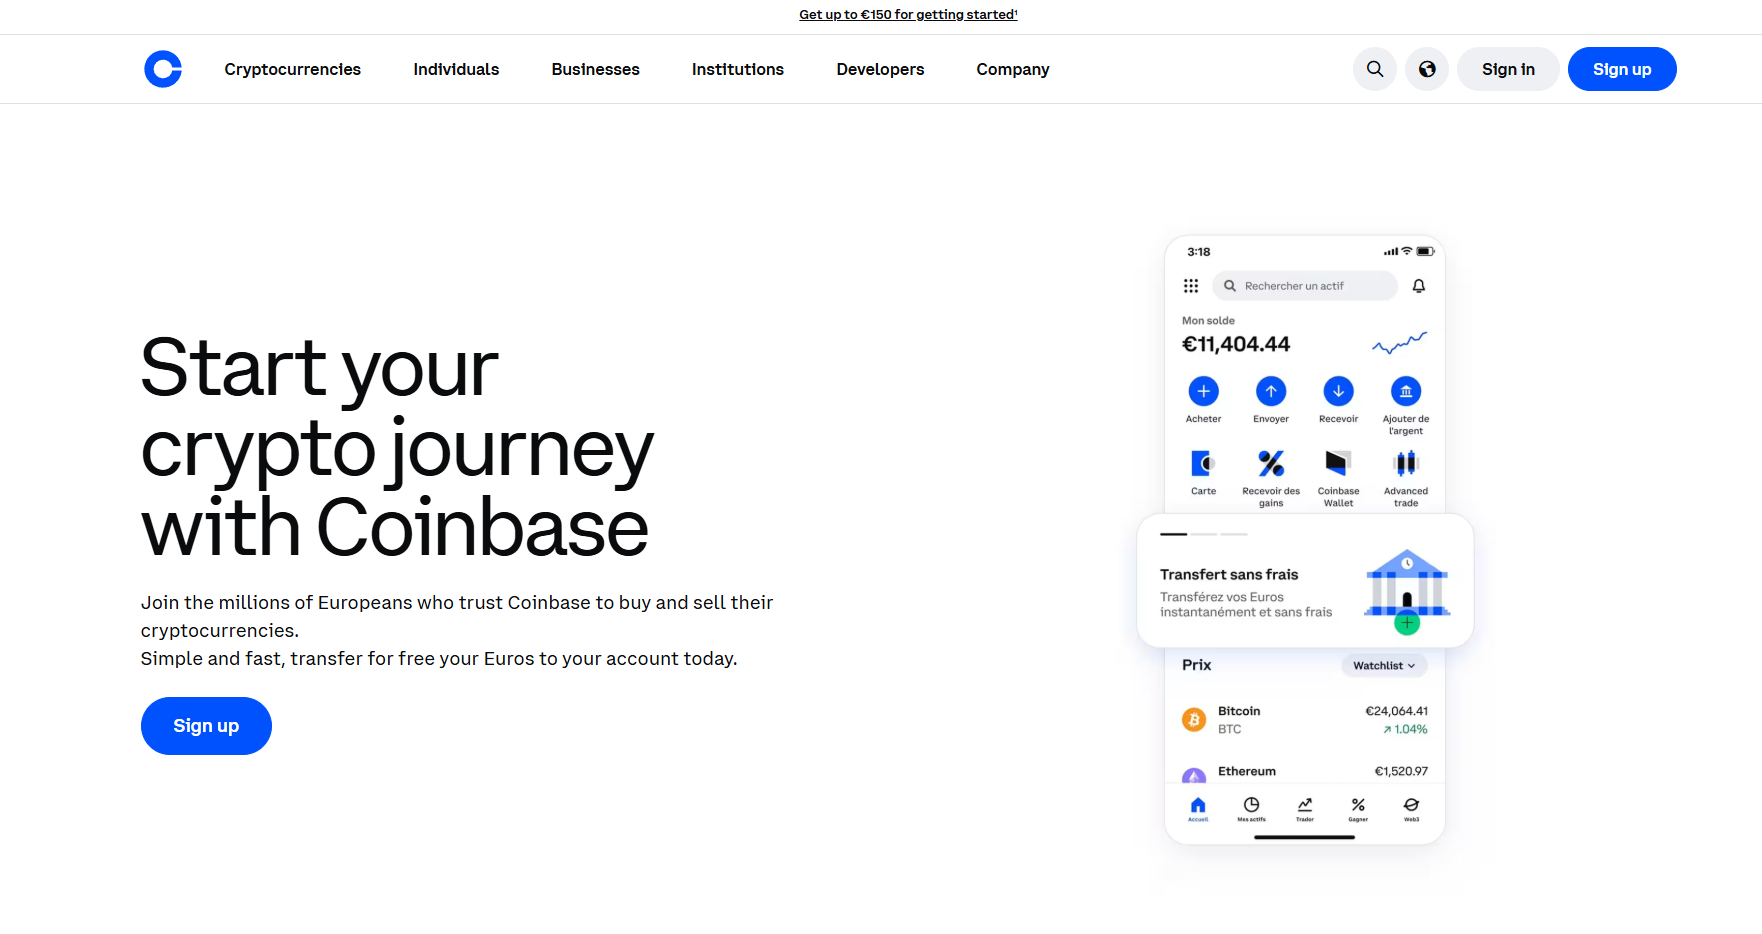
Task: Click the Sign in button
Action: [x=1507, y=69]
